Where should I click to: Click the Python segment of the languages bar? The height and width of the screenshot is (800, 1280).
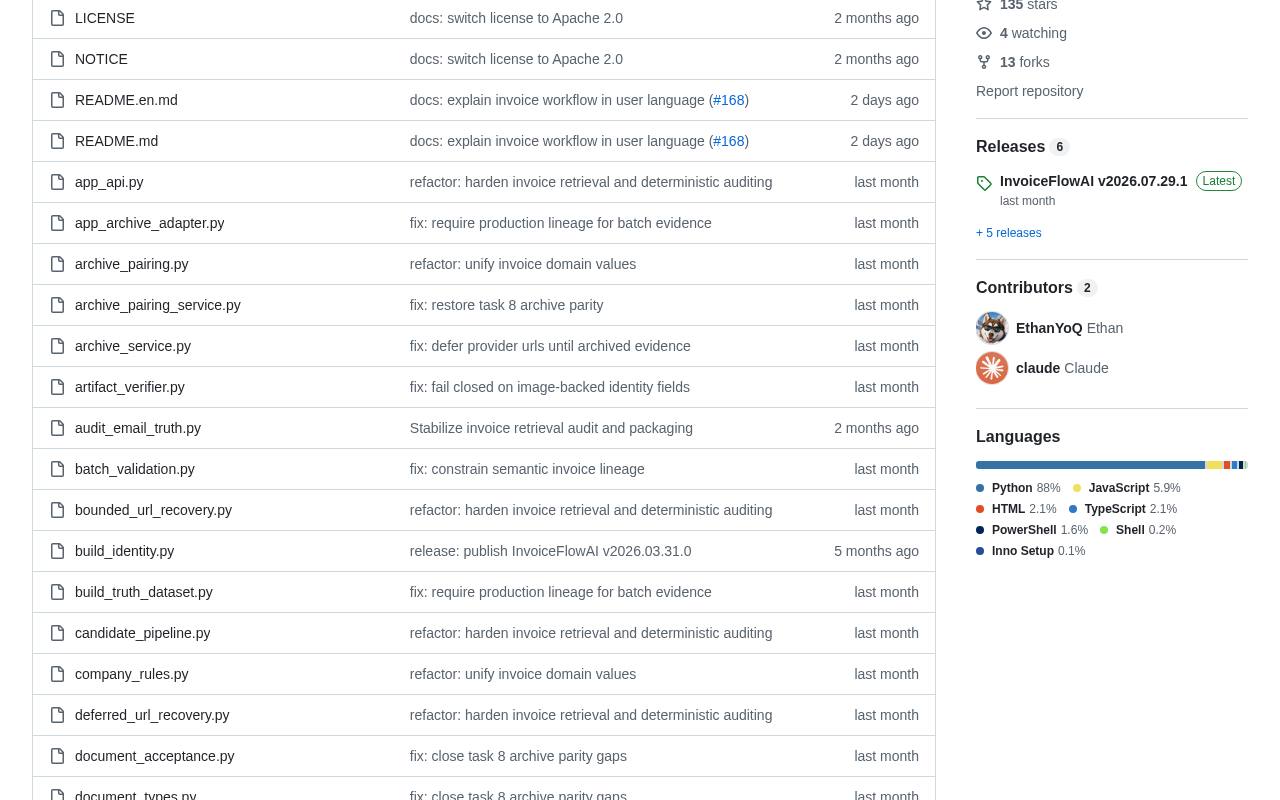click(1090, 465)
